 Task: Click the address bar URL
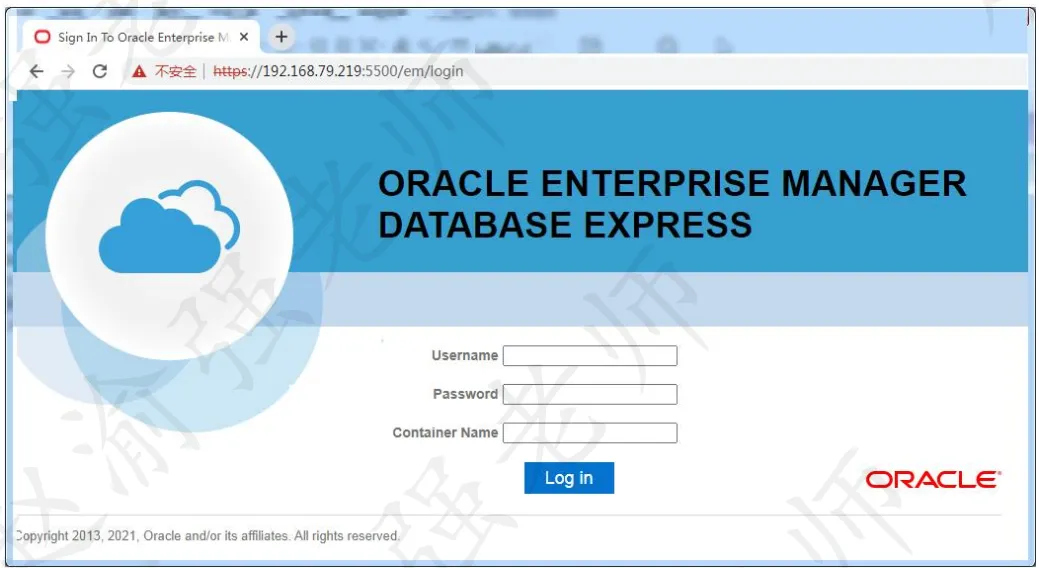tap(338, 71)
